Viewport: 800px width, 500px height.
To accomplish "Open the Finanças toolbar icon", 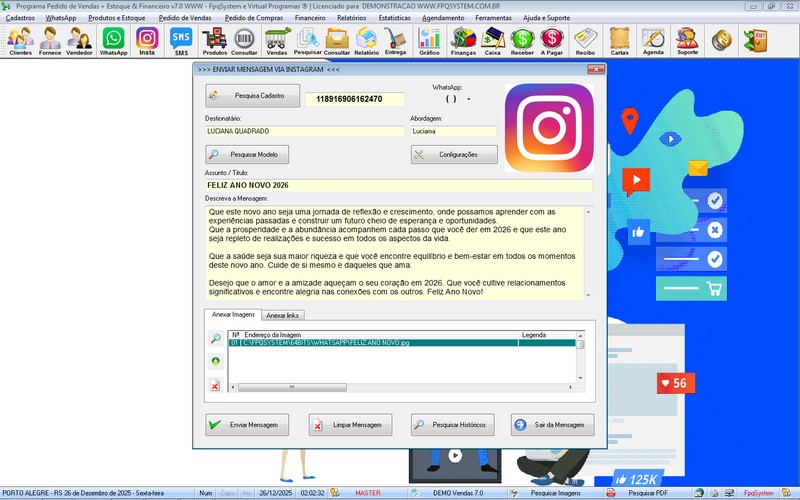I will [x=463, y=41].
